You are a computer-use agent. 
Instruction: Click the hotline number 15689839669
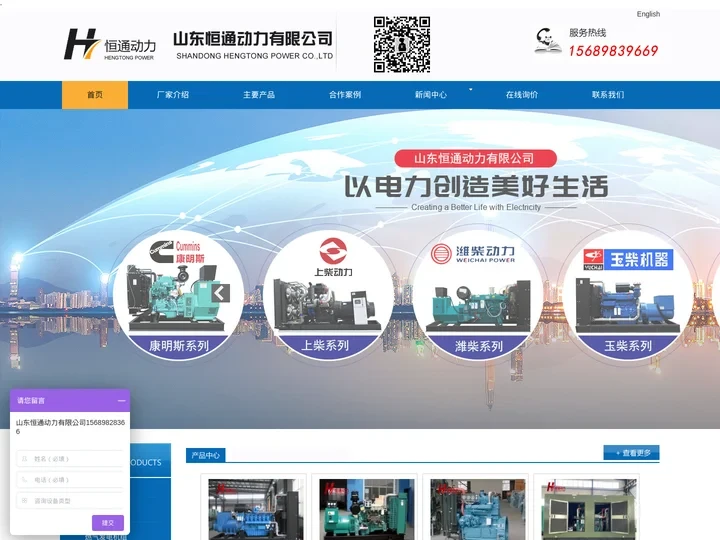click(613, 51)
